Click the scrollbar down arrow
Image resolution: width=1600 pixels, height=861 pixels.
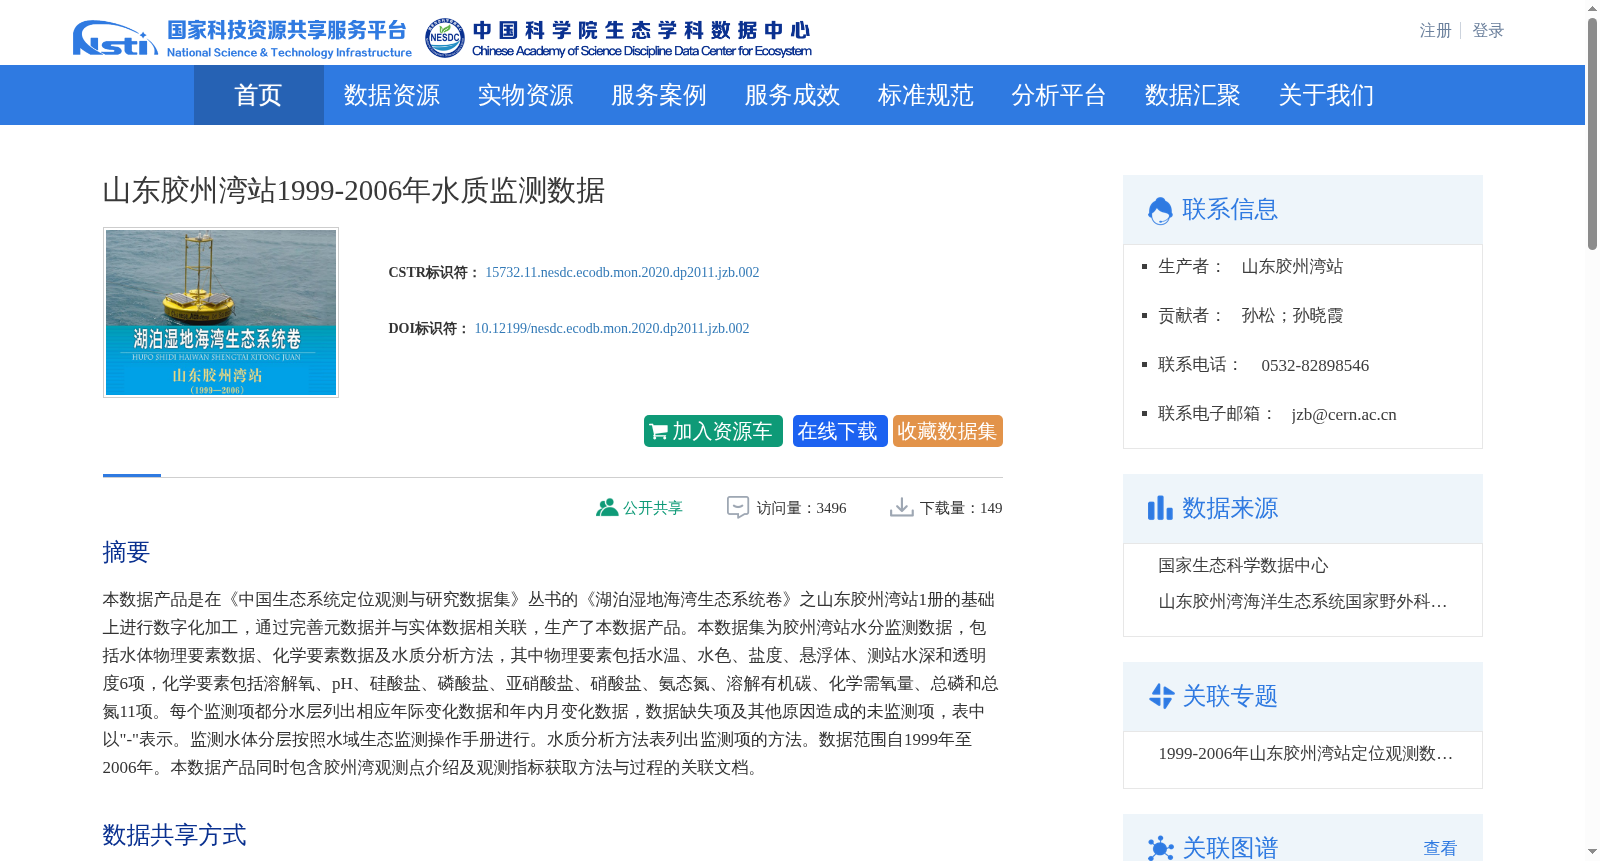[1592, 852]
